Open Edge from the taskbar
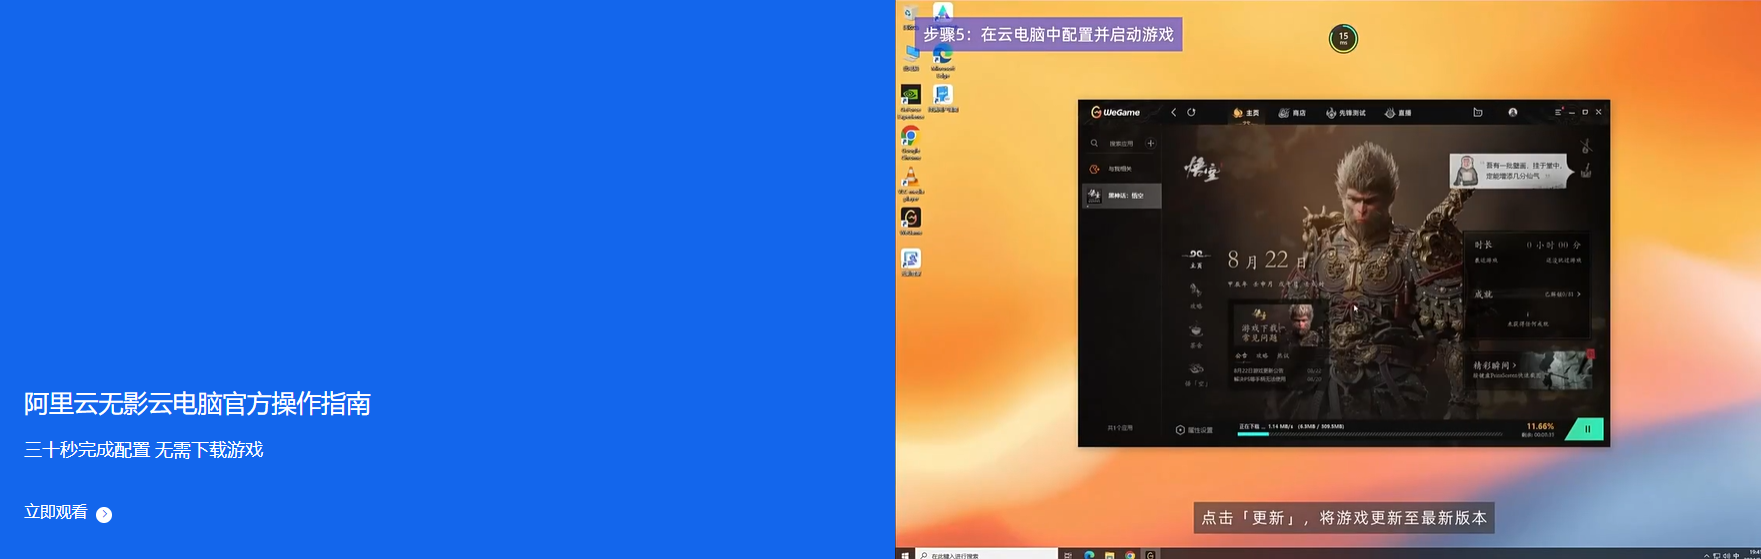This screenshot has width=1761, height=559. 1088,554
